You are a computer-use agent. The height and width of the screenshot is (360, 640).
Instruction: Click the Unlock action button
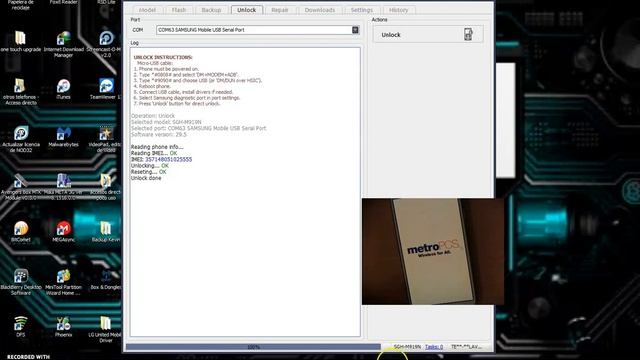tap(428, 35)
